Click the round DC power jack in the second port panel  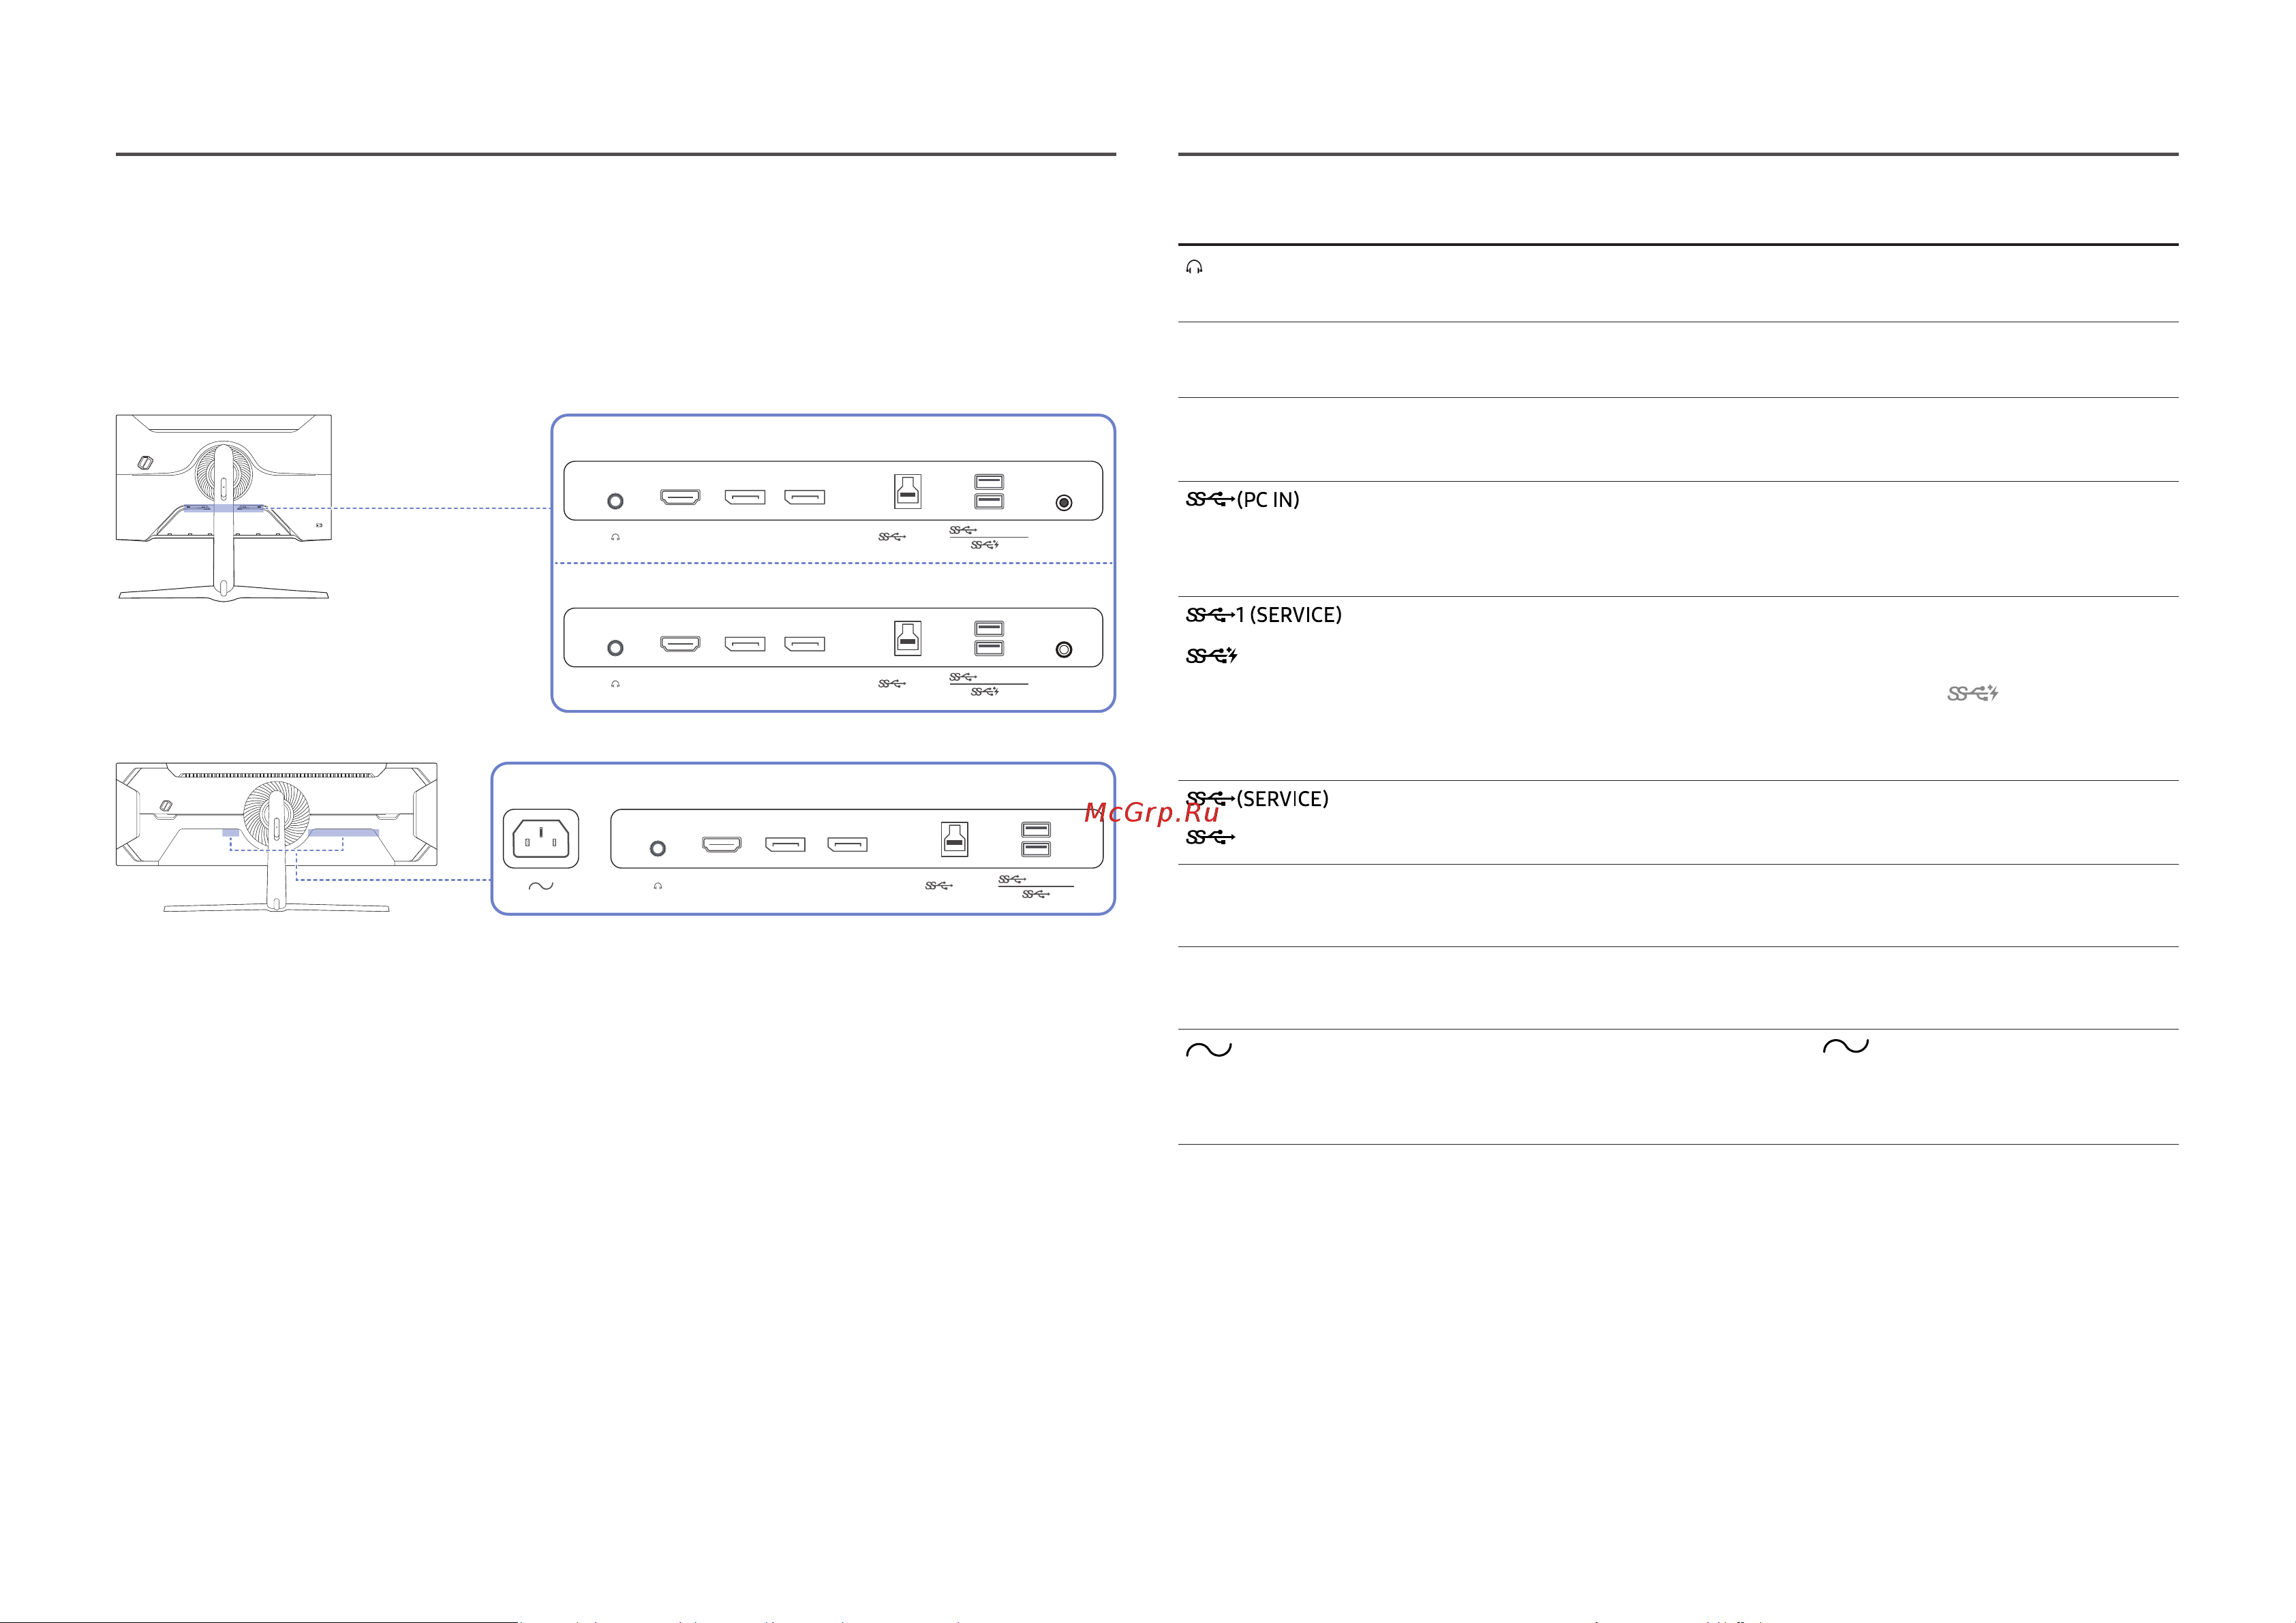(1064, 650)
